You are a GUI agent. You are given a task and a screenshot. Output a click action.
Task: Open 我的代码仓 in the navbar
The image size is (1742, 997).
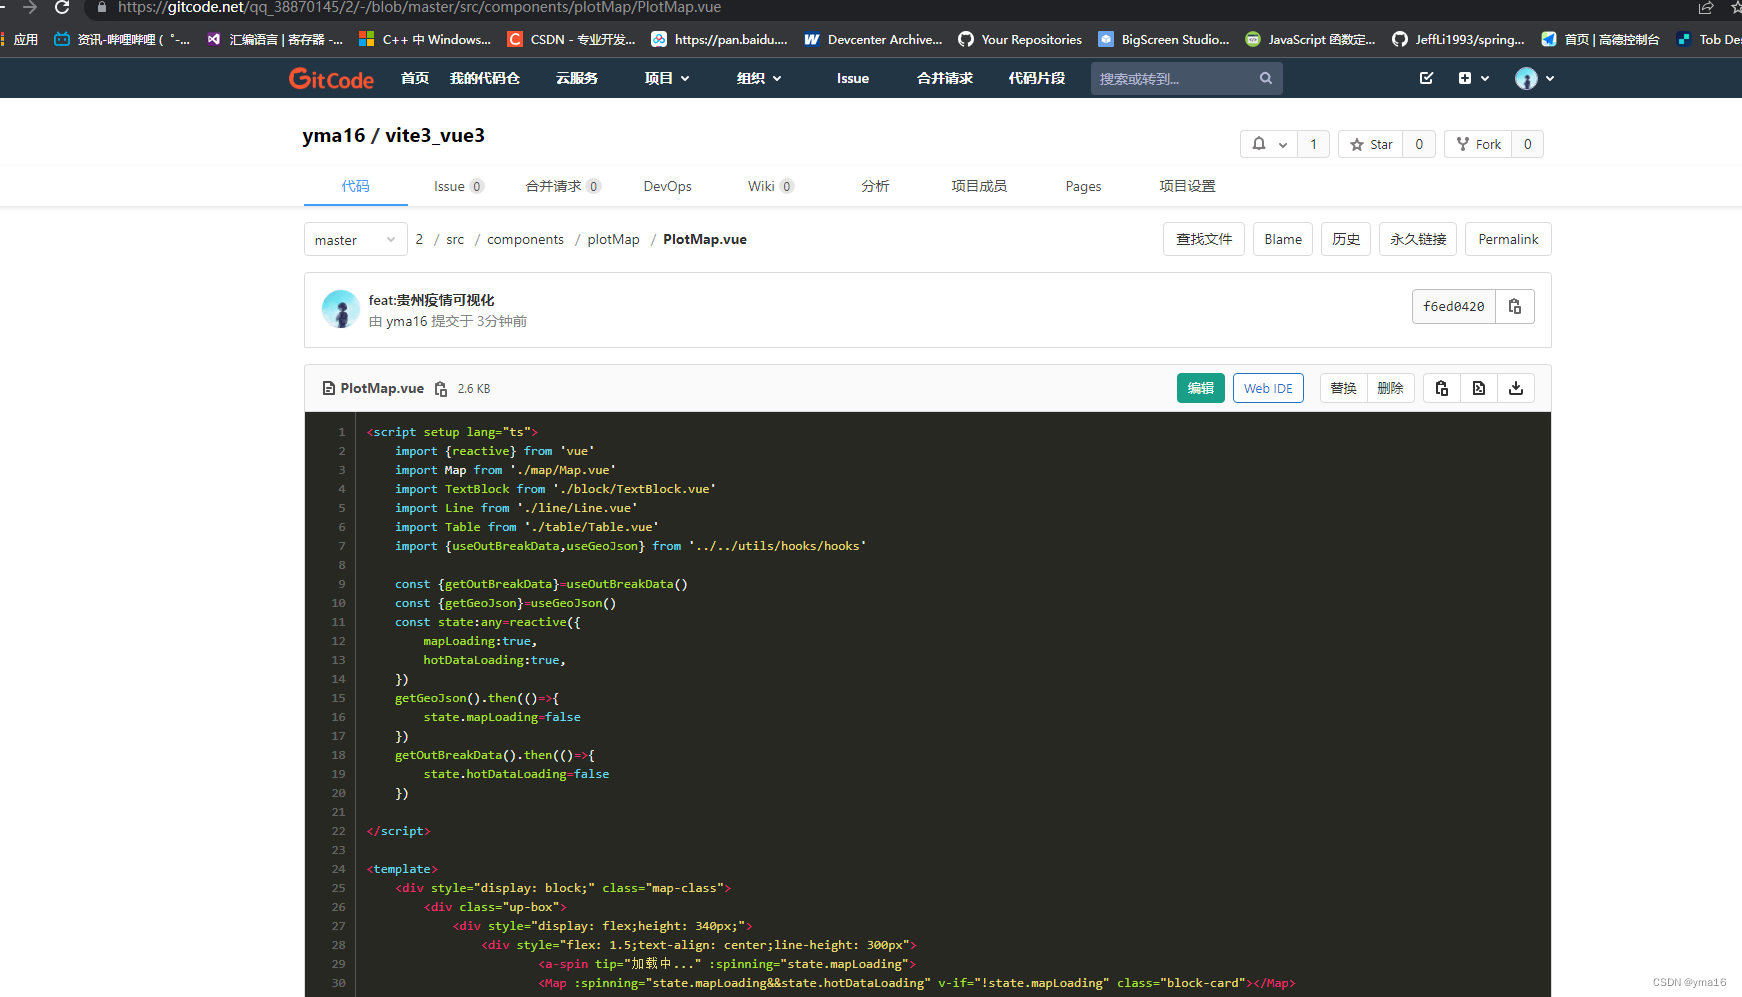pos(485,78)
